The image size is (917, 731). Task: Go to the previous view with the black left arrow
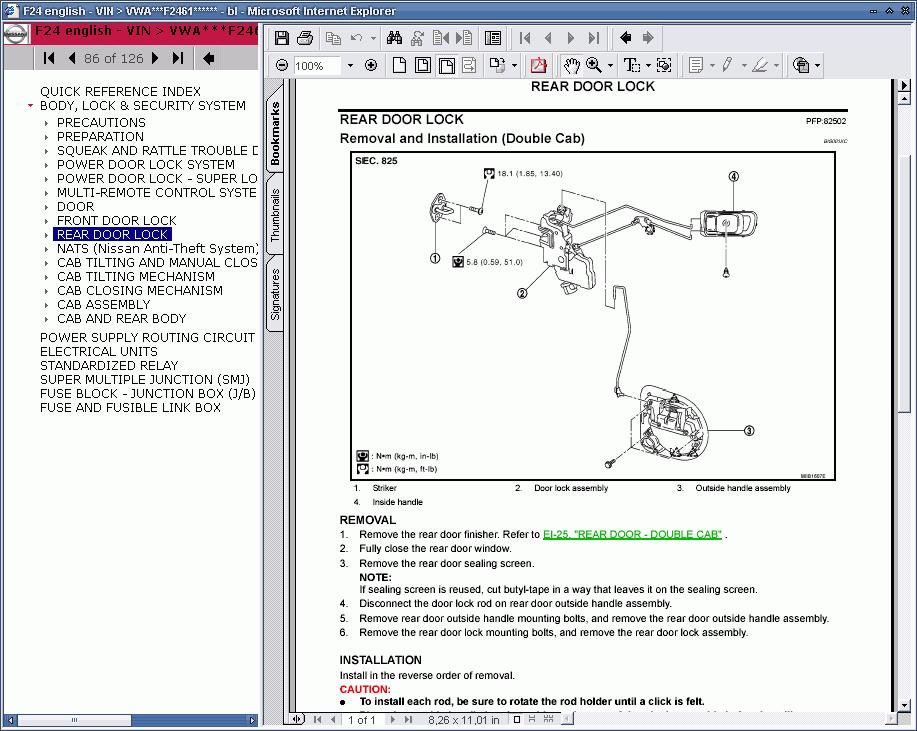625,38
